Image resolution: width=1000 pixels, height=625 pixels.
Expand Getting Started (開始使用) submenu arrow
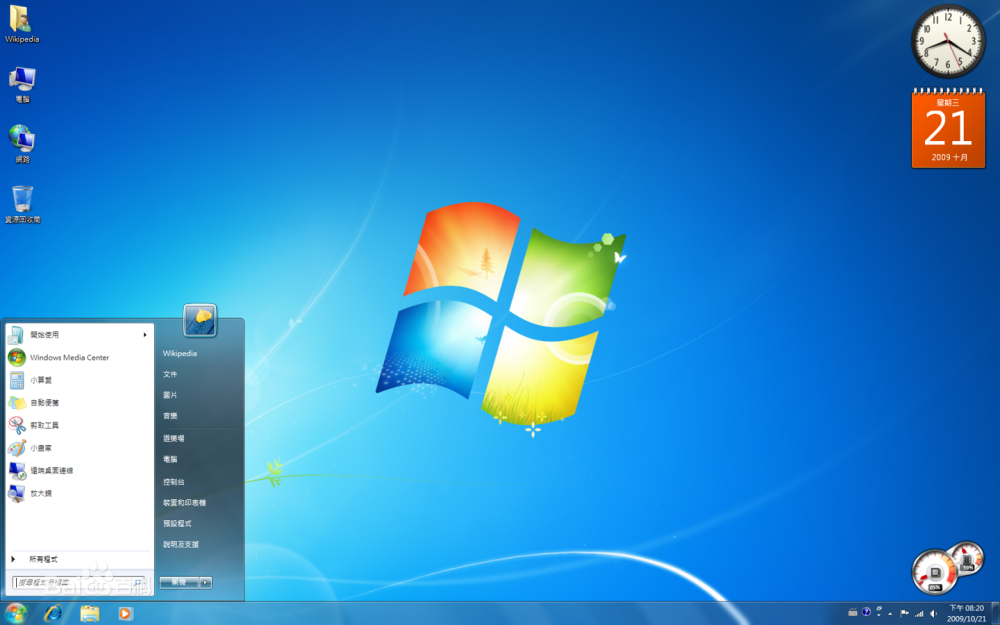[x=145, y=335]
